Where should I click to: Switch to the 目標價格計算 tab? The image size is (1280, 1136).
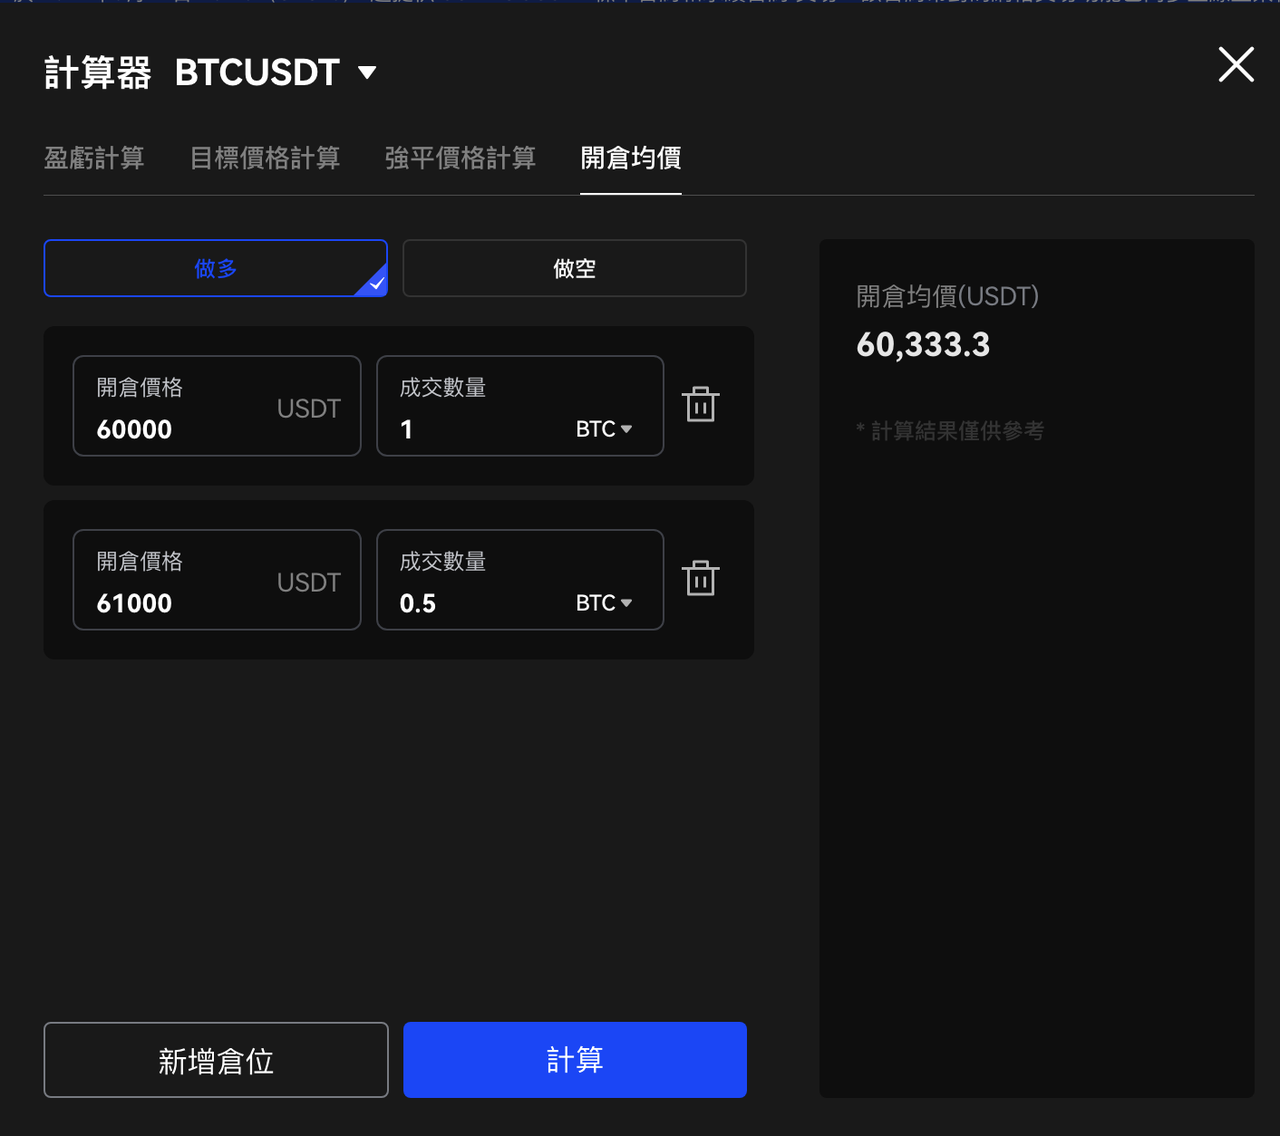(265, 158)
